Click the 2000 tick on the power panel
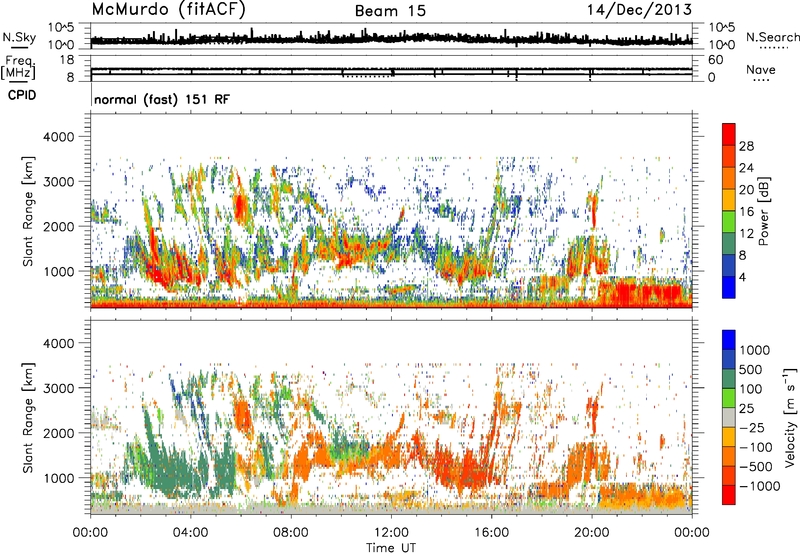 tap(58, 226)
